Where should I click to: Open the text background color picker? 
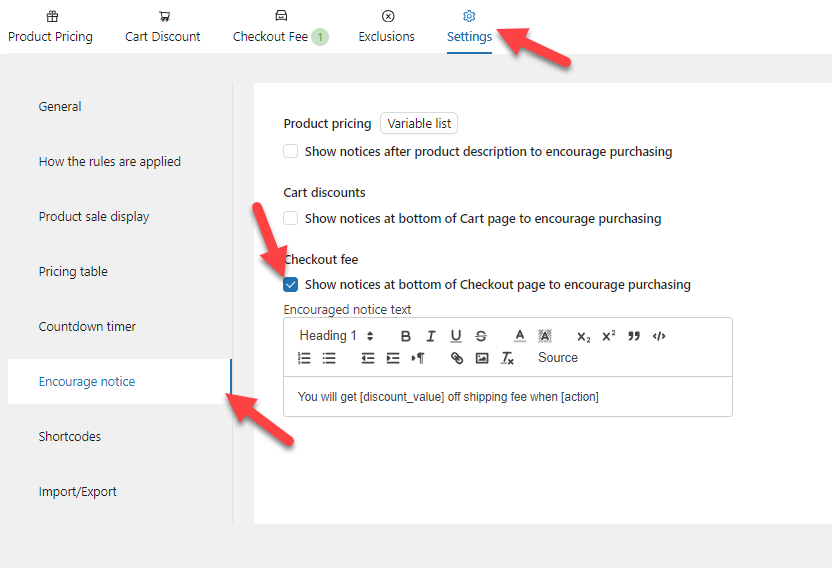click(x=545, y=336)
